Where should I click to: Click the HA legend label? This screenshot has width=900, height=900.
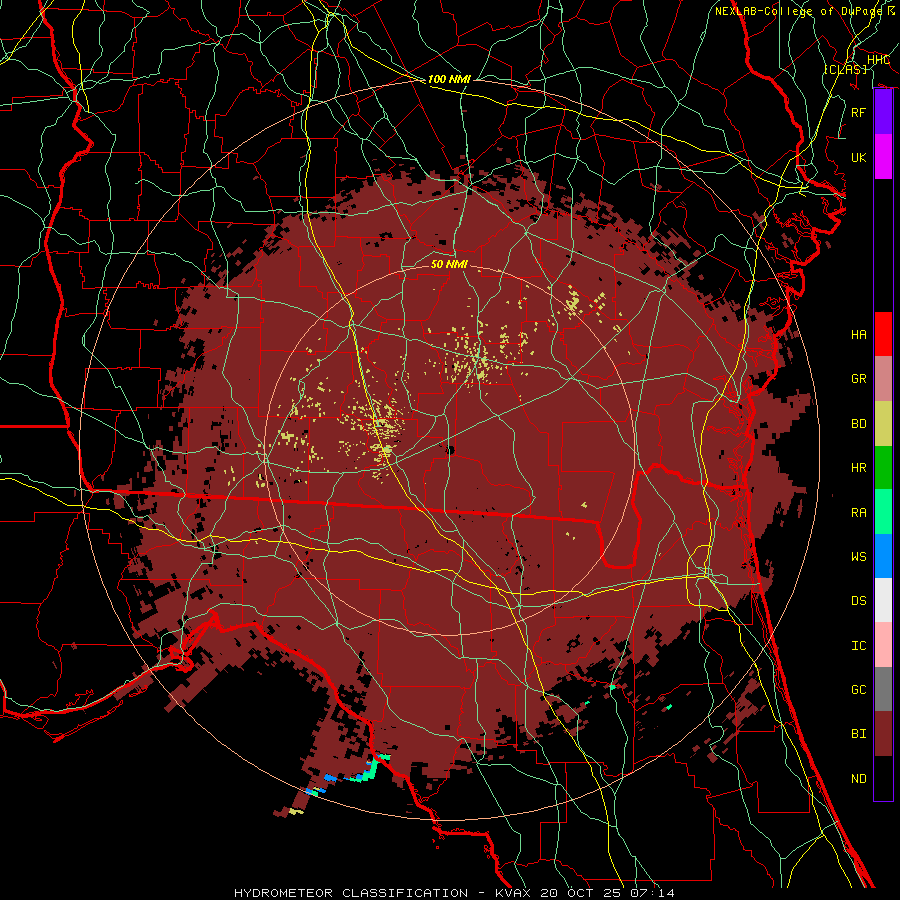[x=859, y=335]
